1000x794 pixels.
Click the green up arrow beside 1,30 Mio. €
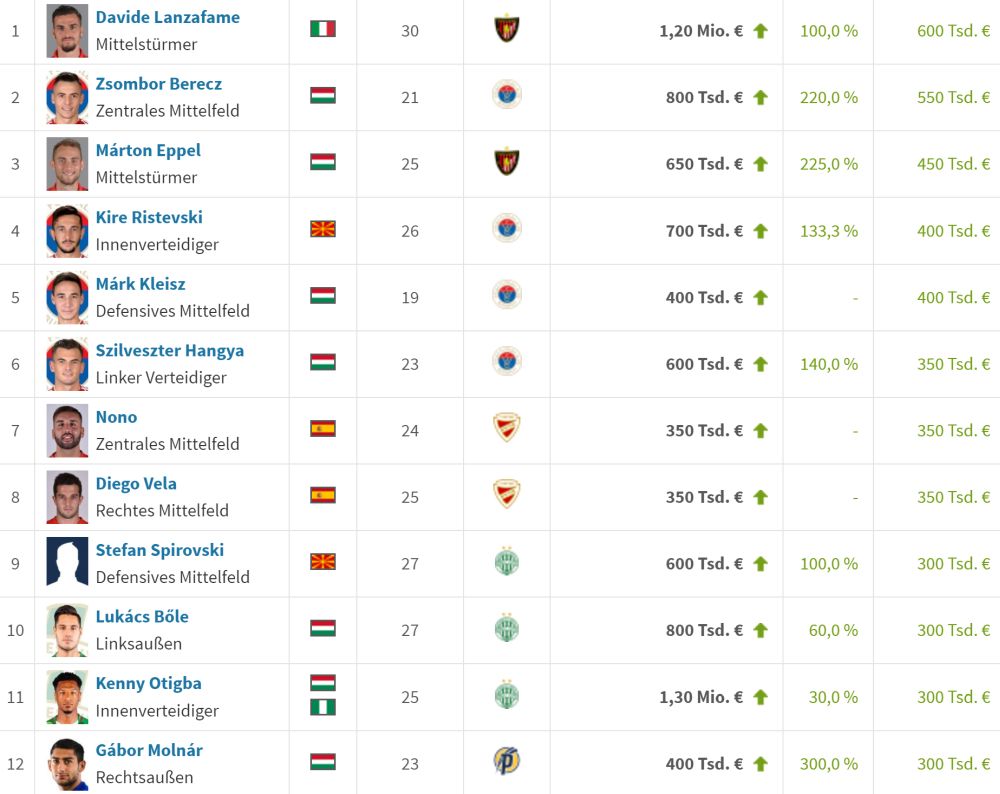760,697
